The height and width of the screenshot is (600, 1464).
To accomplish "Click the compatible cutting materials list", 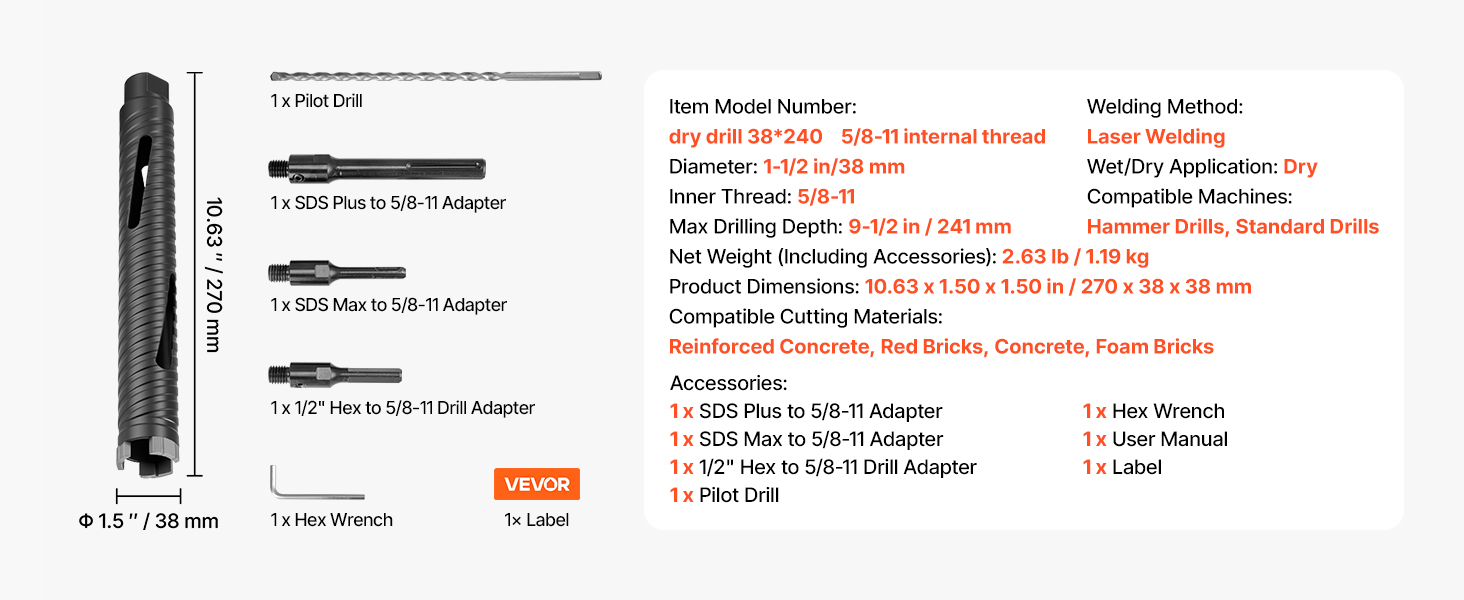I will (x=941, y=347).
